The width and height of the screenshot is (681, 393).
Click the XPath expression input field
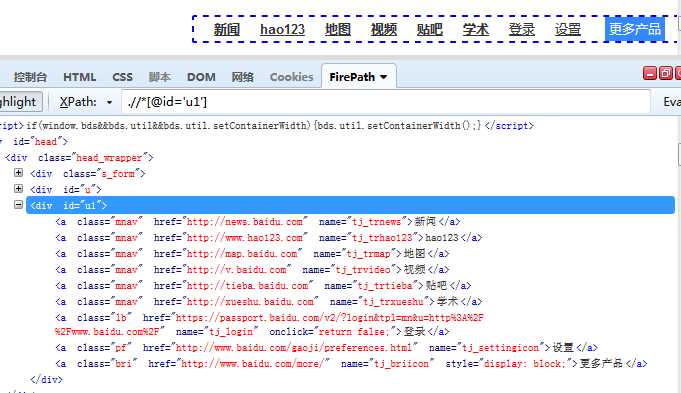(386, 102)
